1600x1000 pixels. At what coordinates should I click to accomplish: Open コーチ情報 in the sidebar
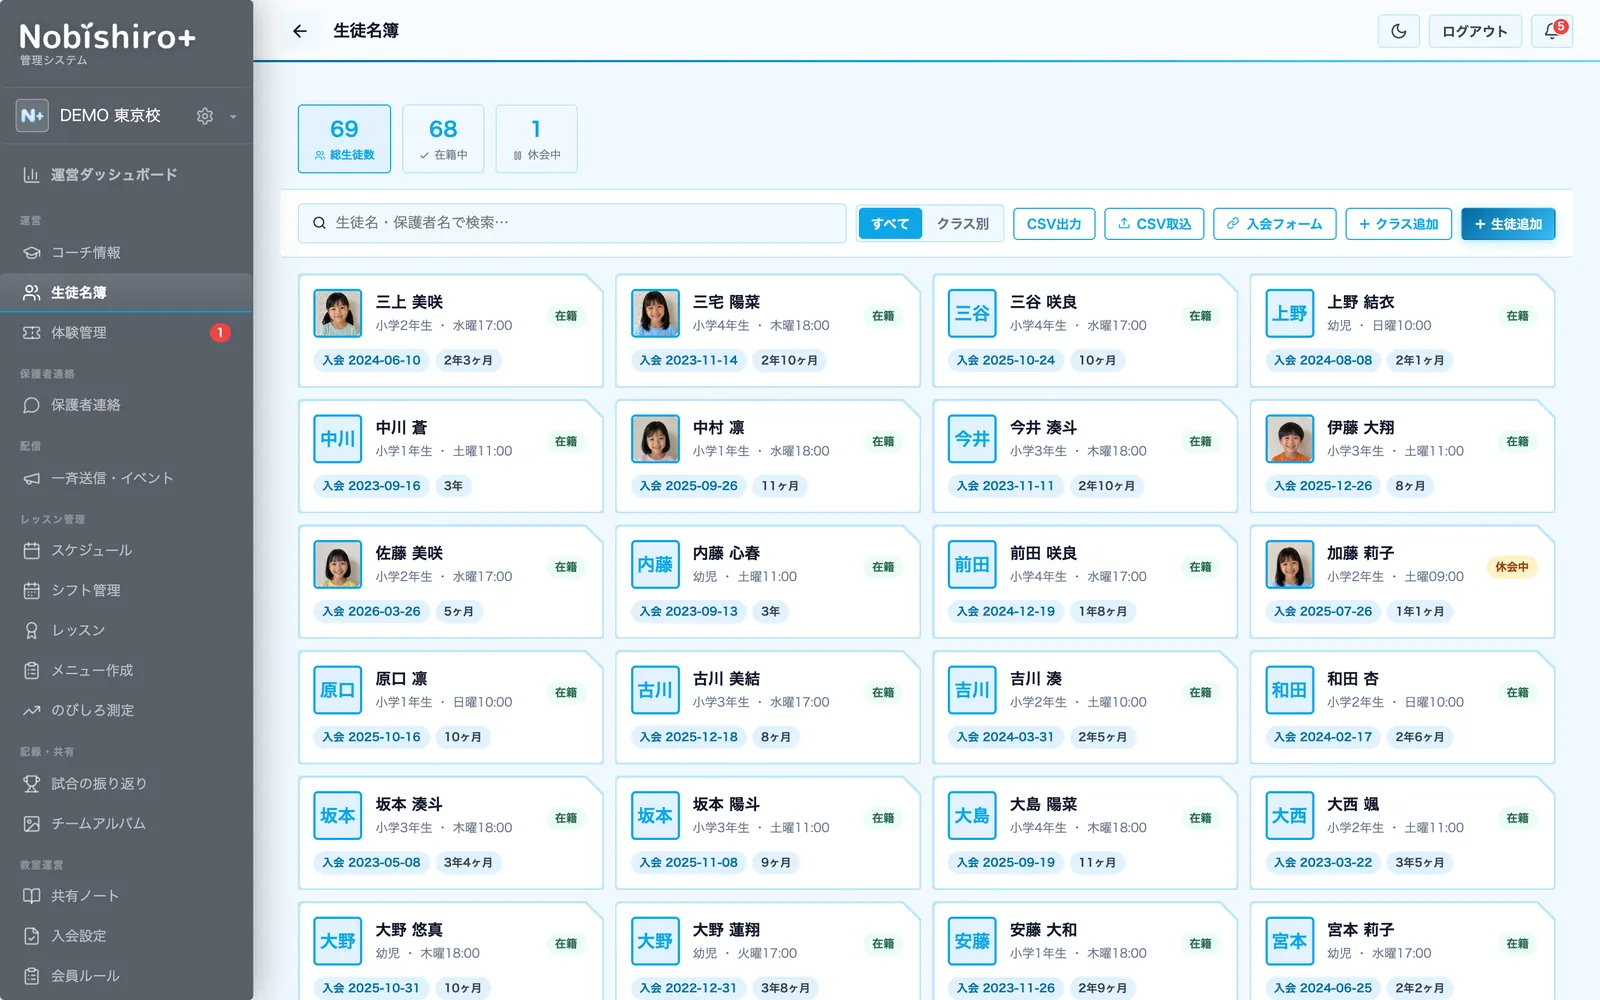click(126, 253)
